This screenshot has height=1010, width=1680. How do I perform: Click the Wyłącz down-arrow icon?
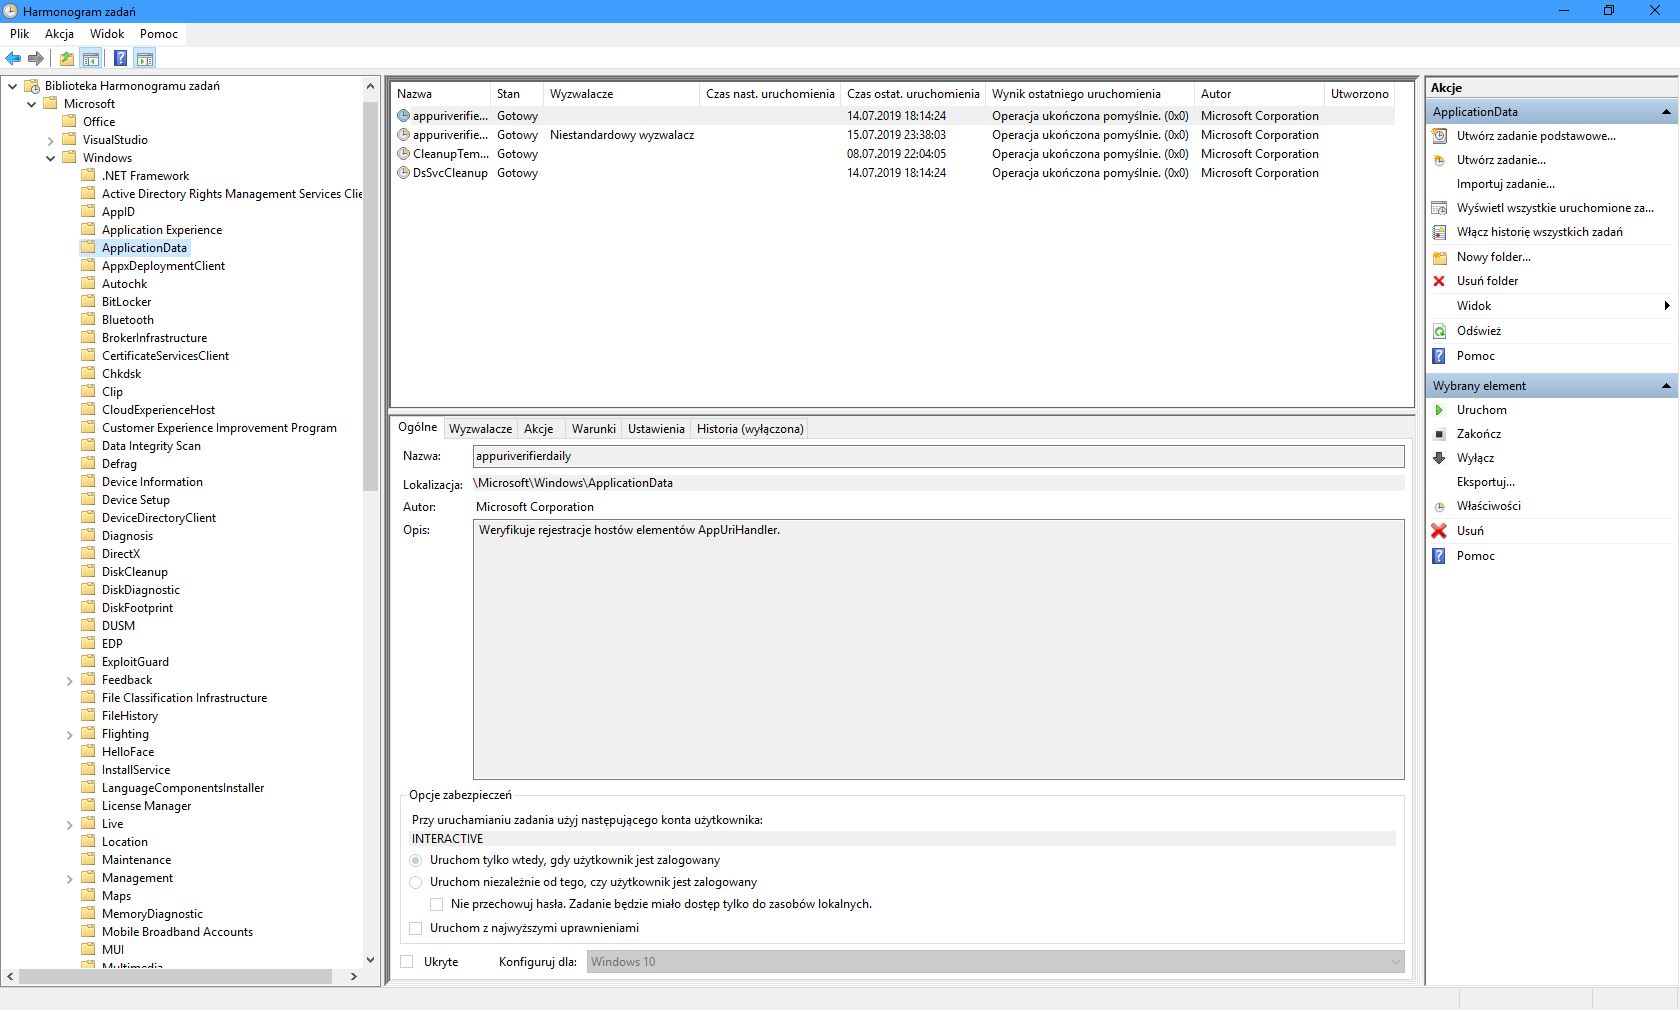(1439, 458)
